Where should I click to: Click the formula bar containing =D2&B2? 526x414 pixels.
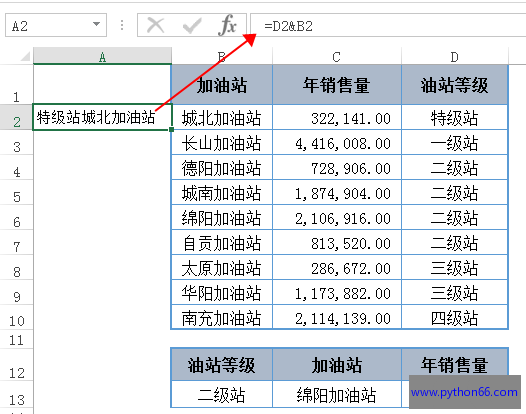[x=388, y=25]
